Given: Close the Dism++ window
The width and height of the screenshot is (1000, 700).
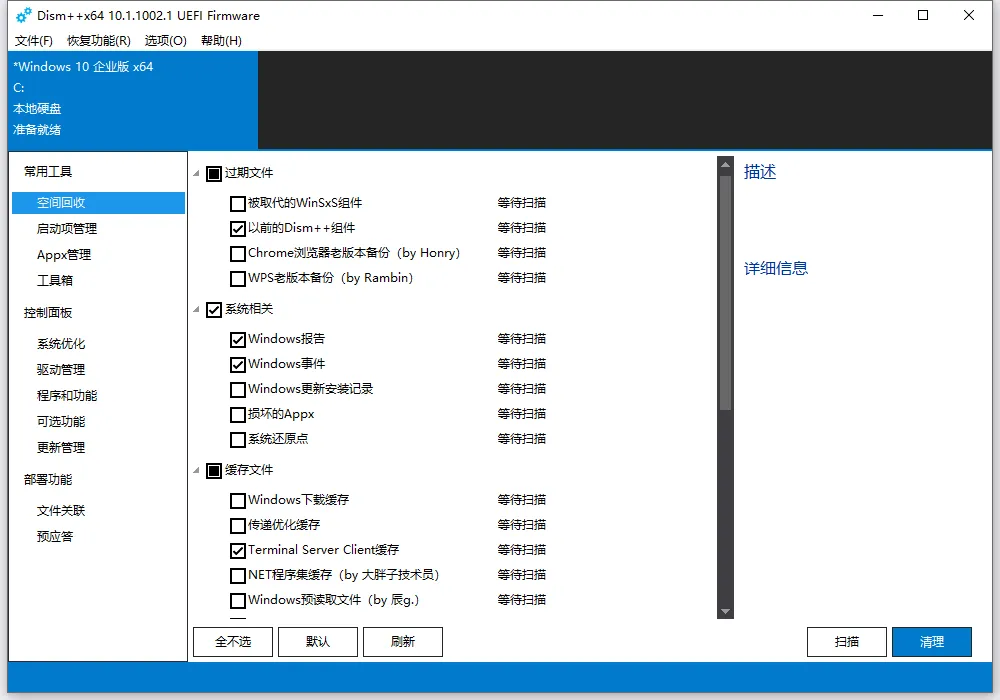Looking at the screenshot, I should (969, 15).
